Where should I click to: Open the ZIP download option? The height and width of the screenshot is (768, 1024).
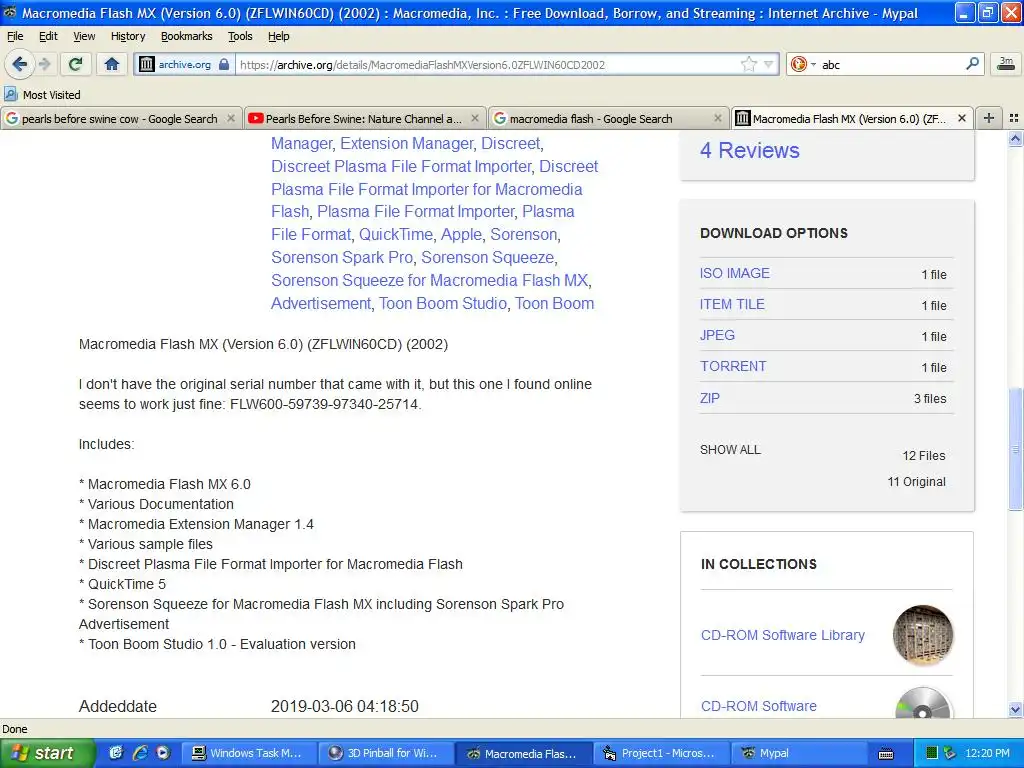pyautogui.click(x=710, y=398)
